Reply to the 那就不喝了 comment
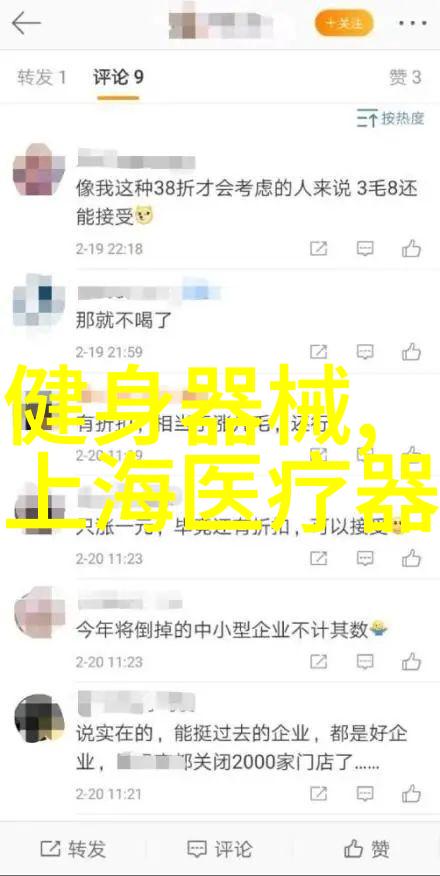The image size is (440, 876). [365, 352]
